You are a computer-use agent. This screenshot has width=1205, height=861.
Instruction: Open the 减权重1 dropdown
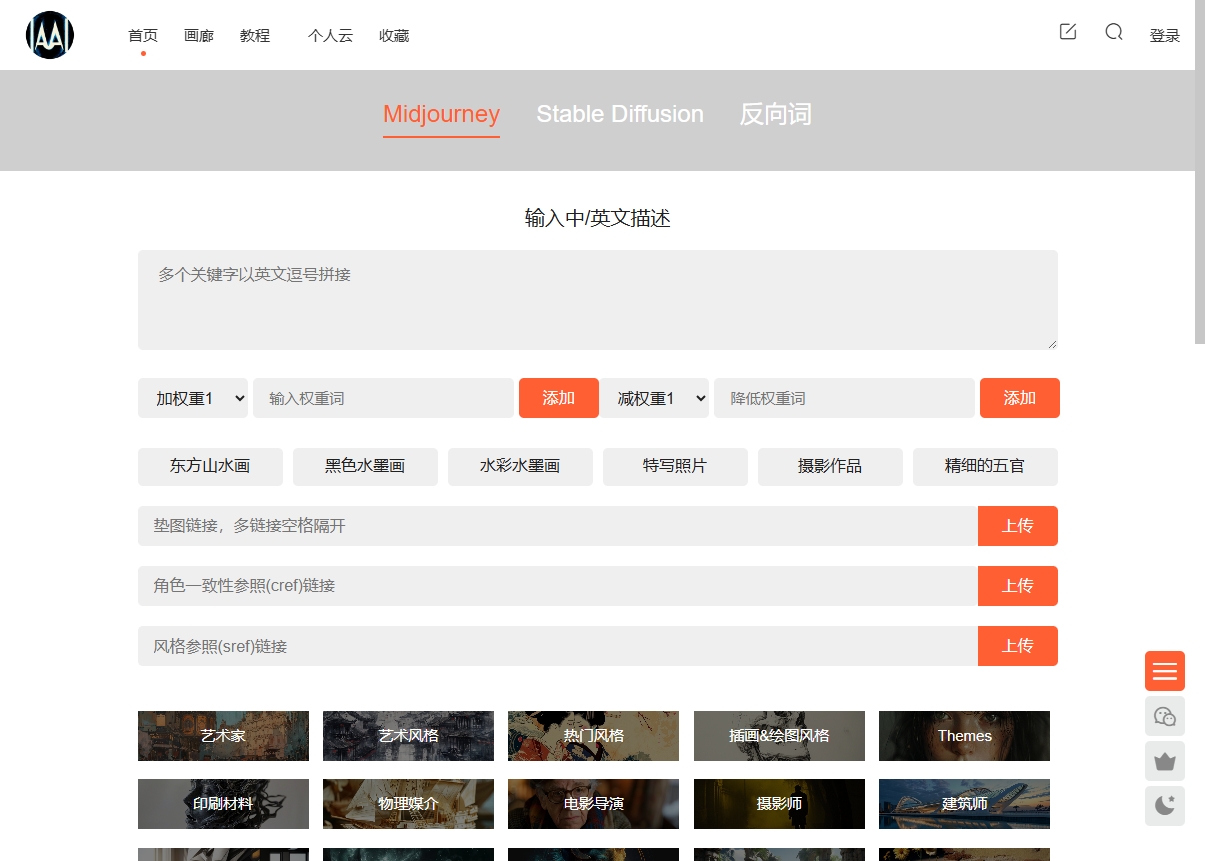point(654,398)
